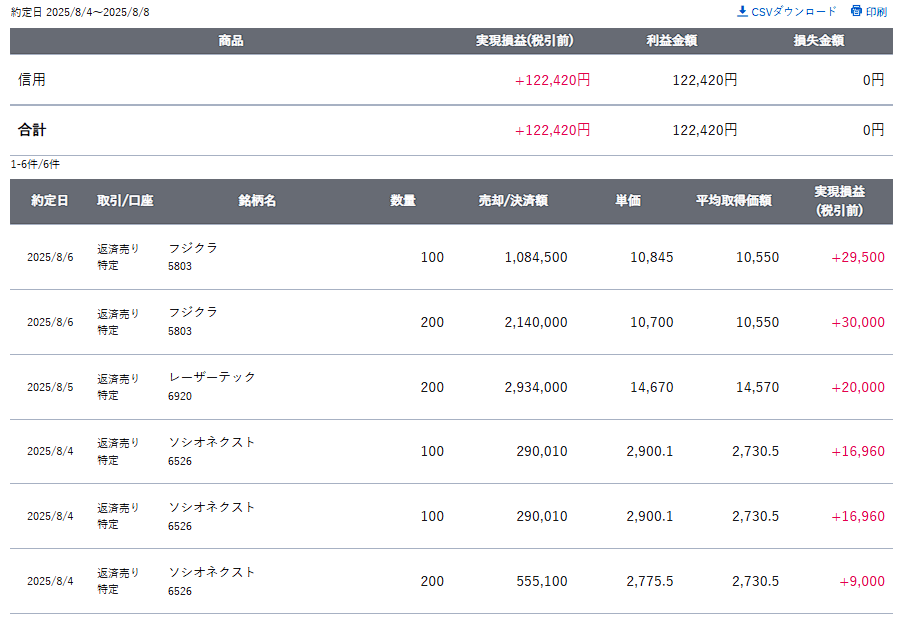This screenshot has height=623, width=902.
Task: Click the 損失金額 header in summary table
Action: pos(818,41)
